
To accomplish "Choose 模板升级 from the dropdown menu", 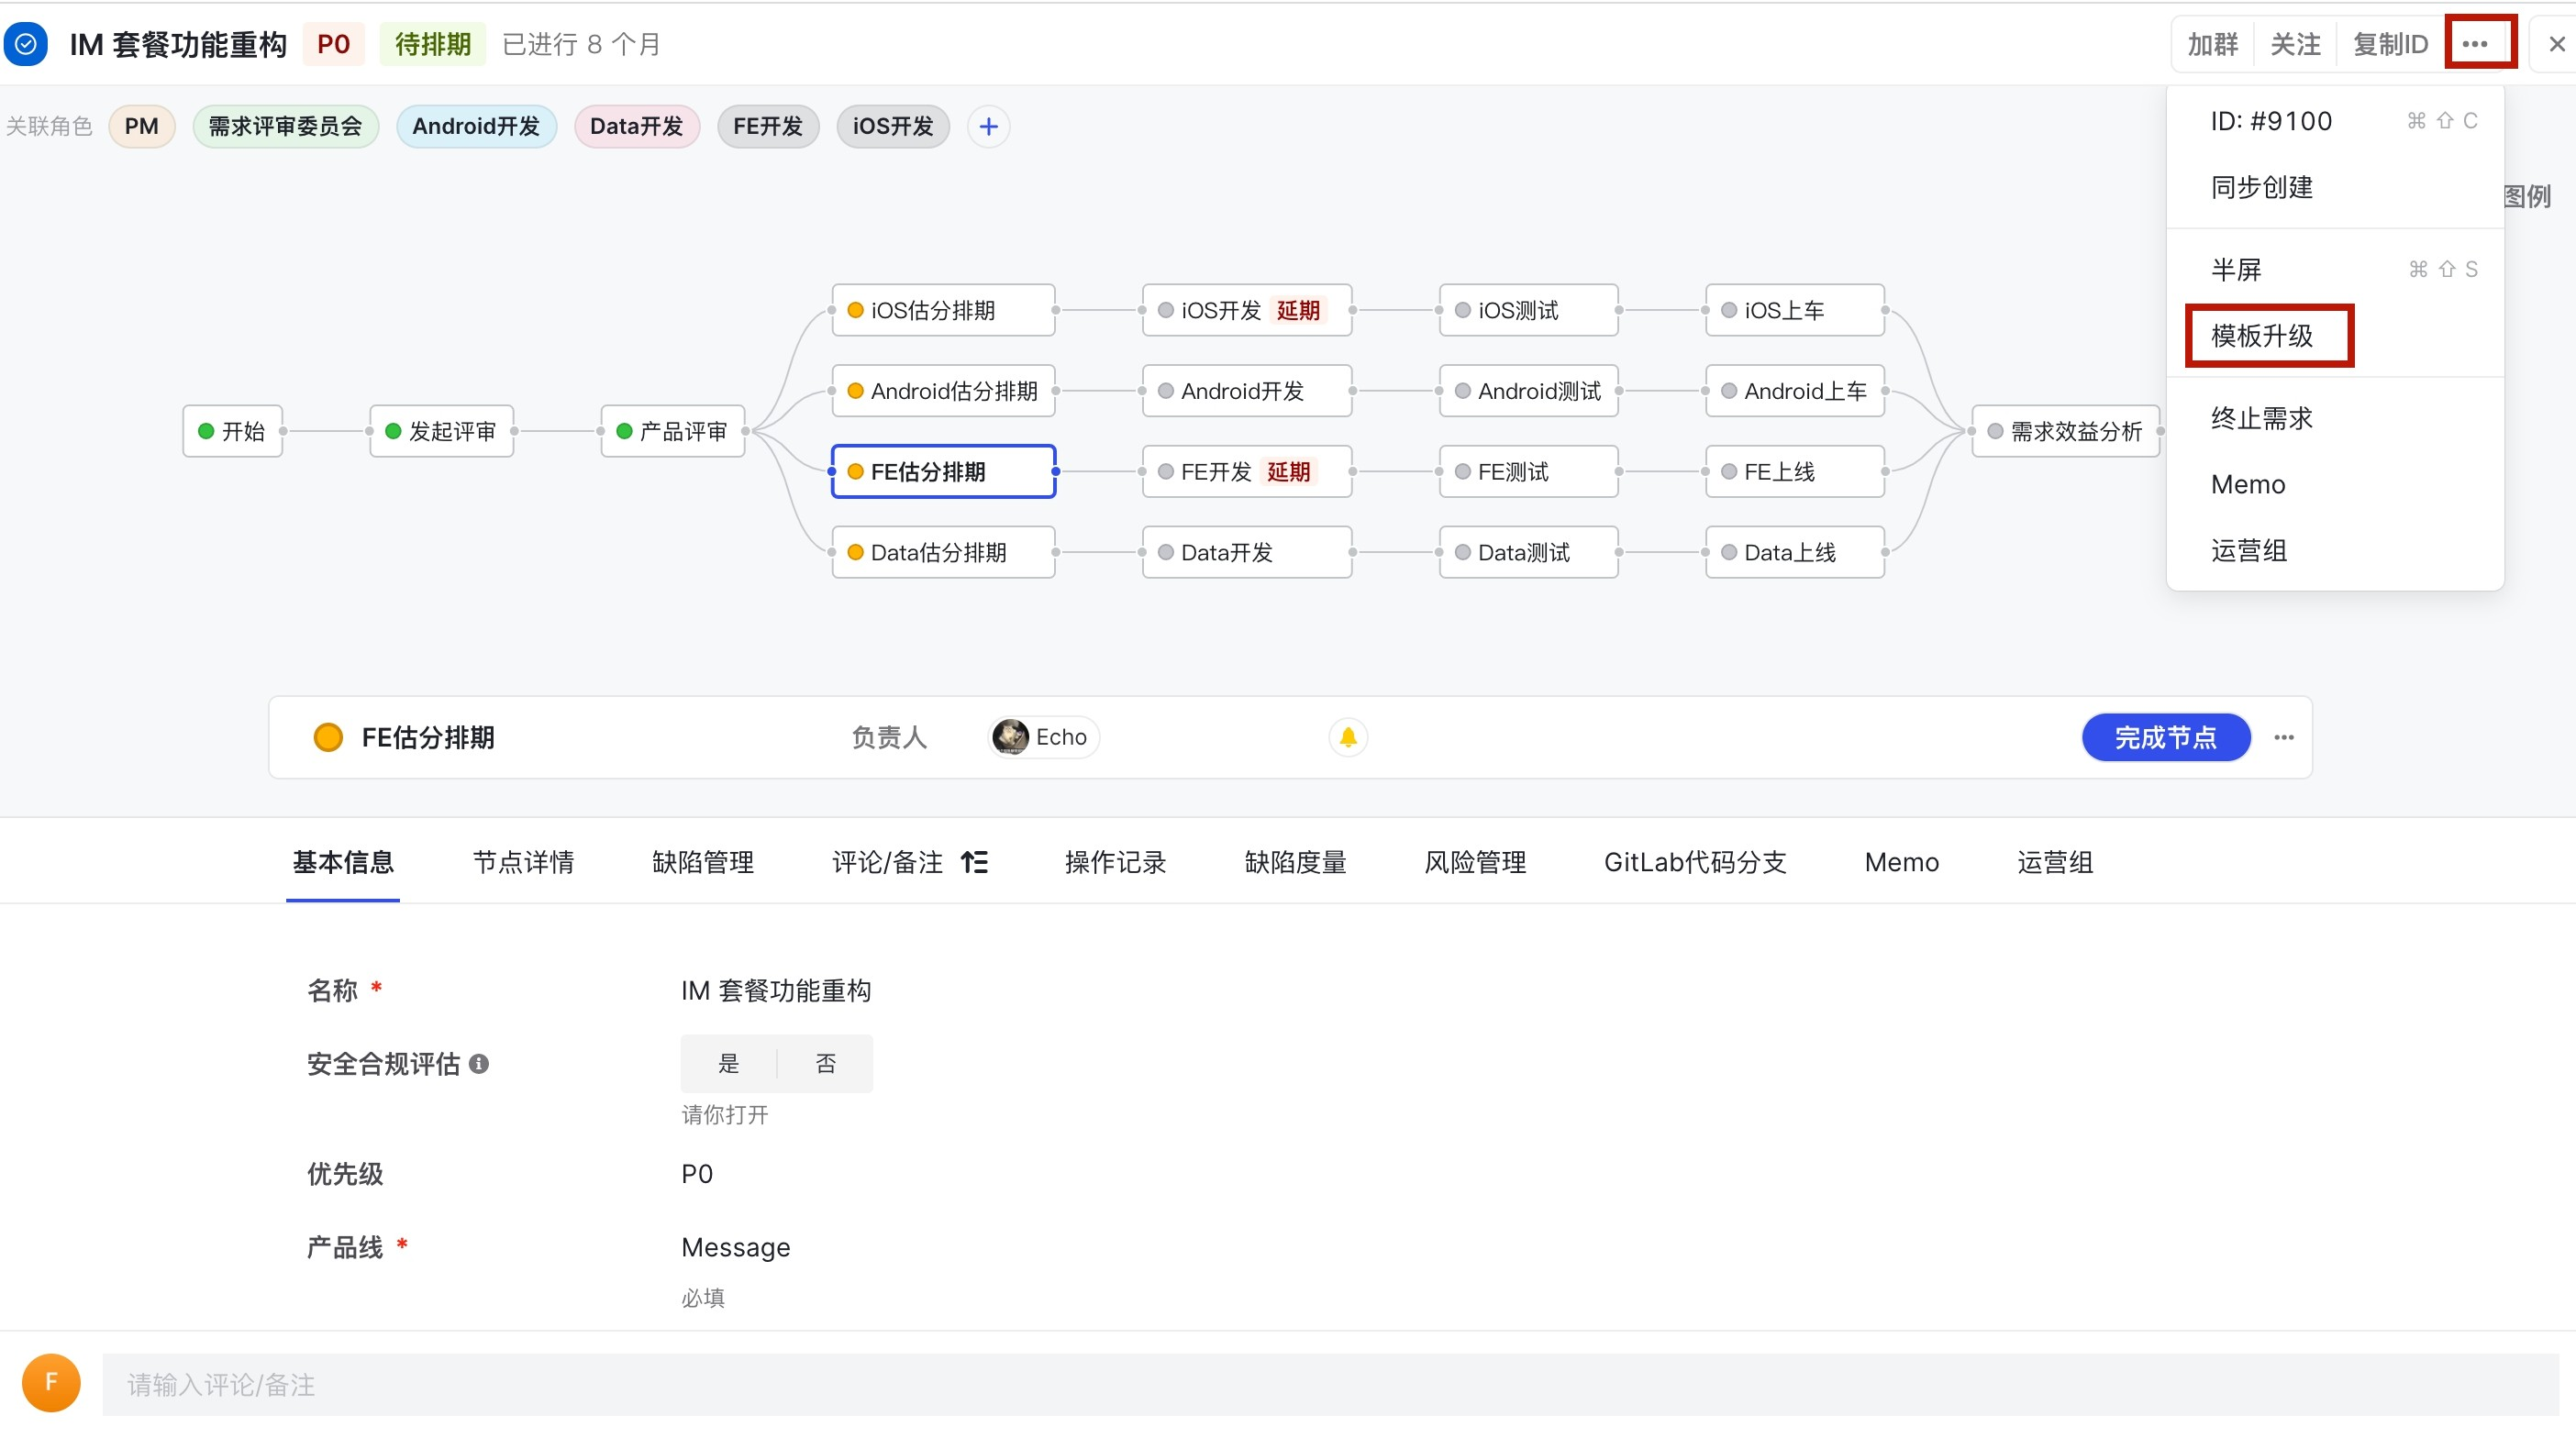I will [2262, 336].
